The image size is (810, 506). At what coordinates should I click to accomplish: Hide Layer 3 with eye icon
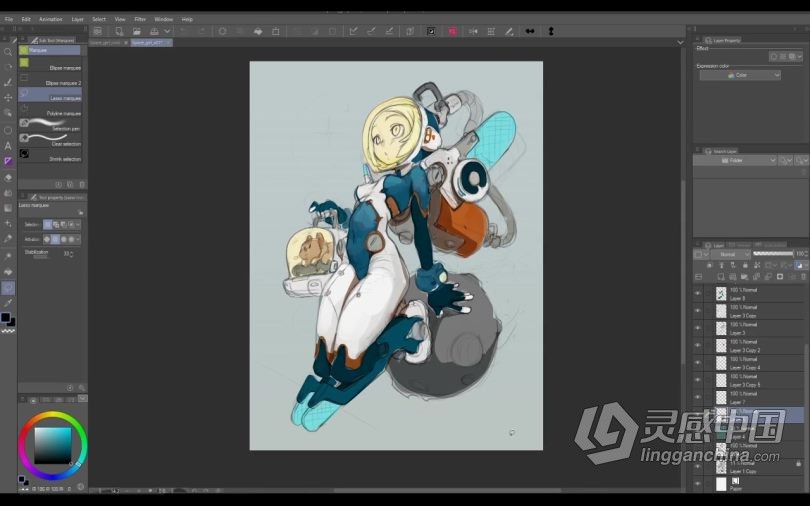tap(697, 328)
